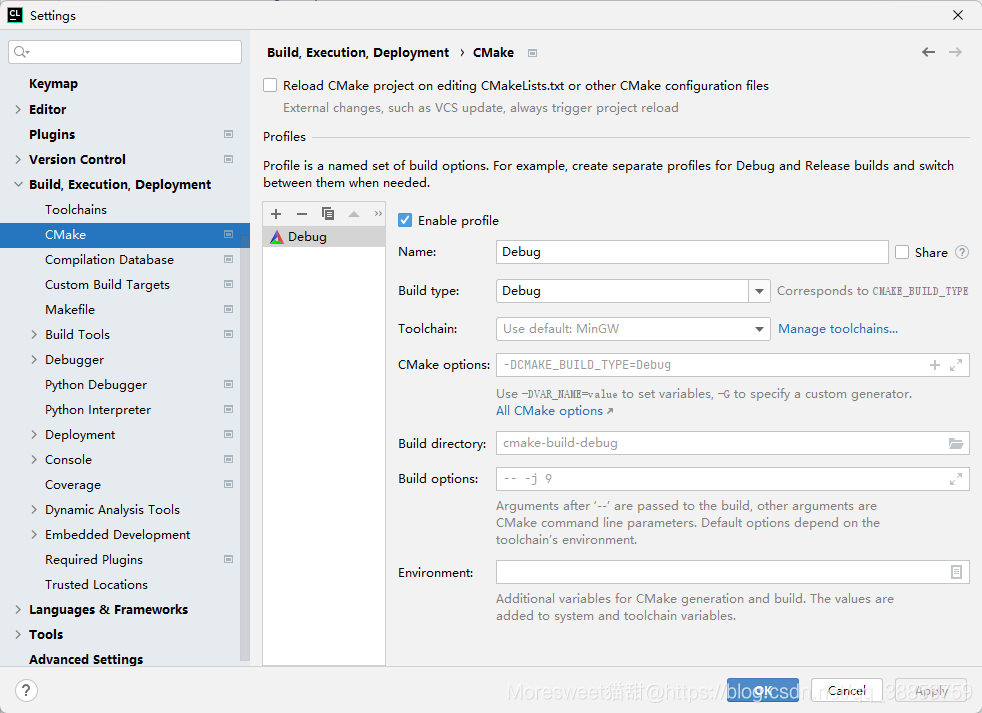Expand the CMake options field
982x713 pixels.
point(956,365)
